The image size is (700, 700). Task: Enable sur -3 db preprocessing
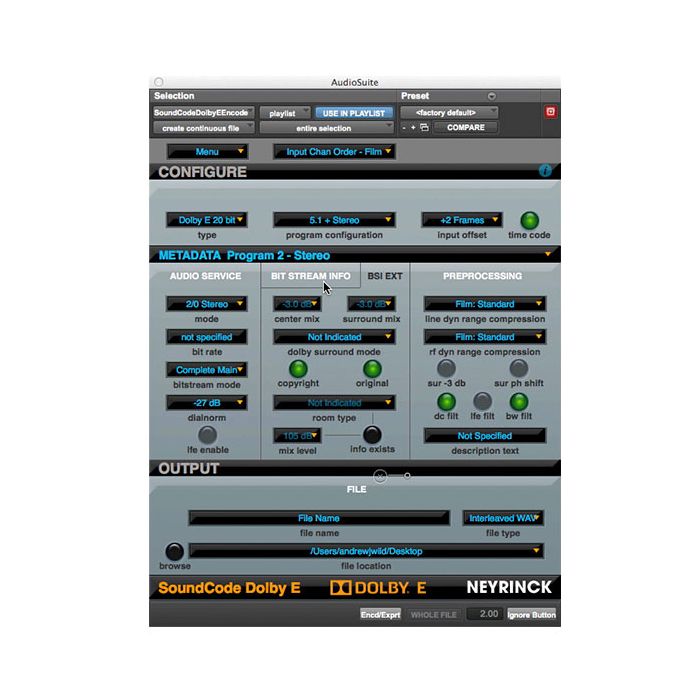(x=446, y=369)
